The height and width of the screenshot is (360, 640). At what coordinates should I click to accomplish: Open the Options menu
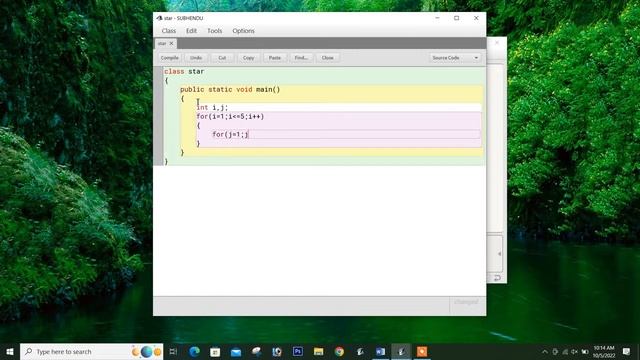click(x=243, y=31)
